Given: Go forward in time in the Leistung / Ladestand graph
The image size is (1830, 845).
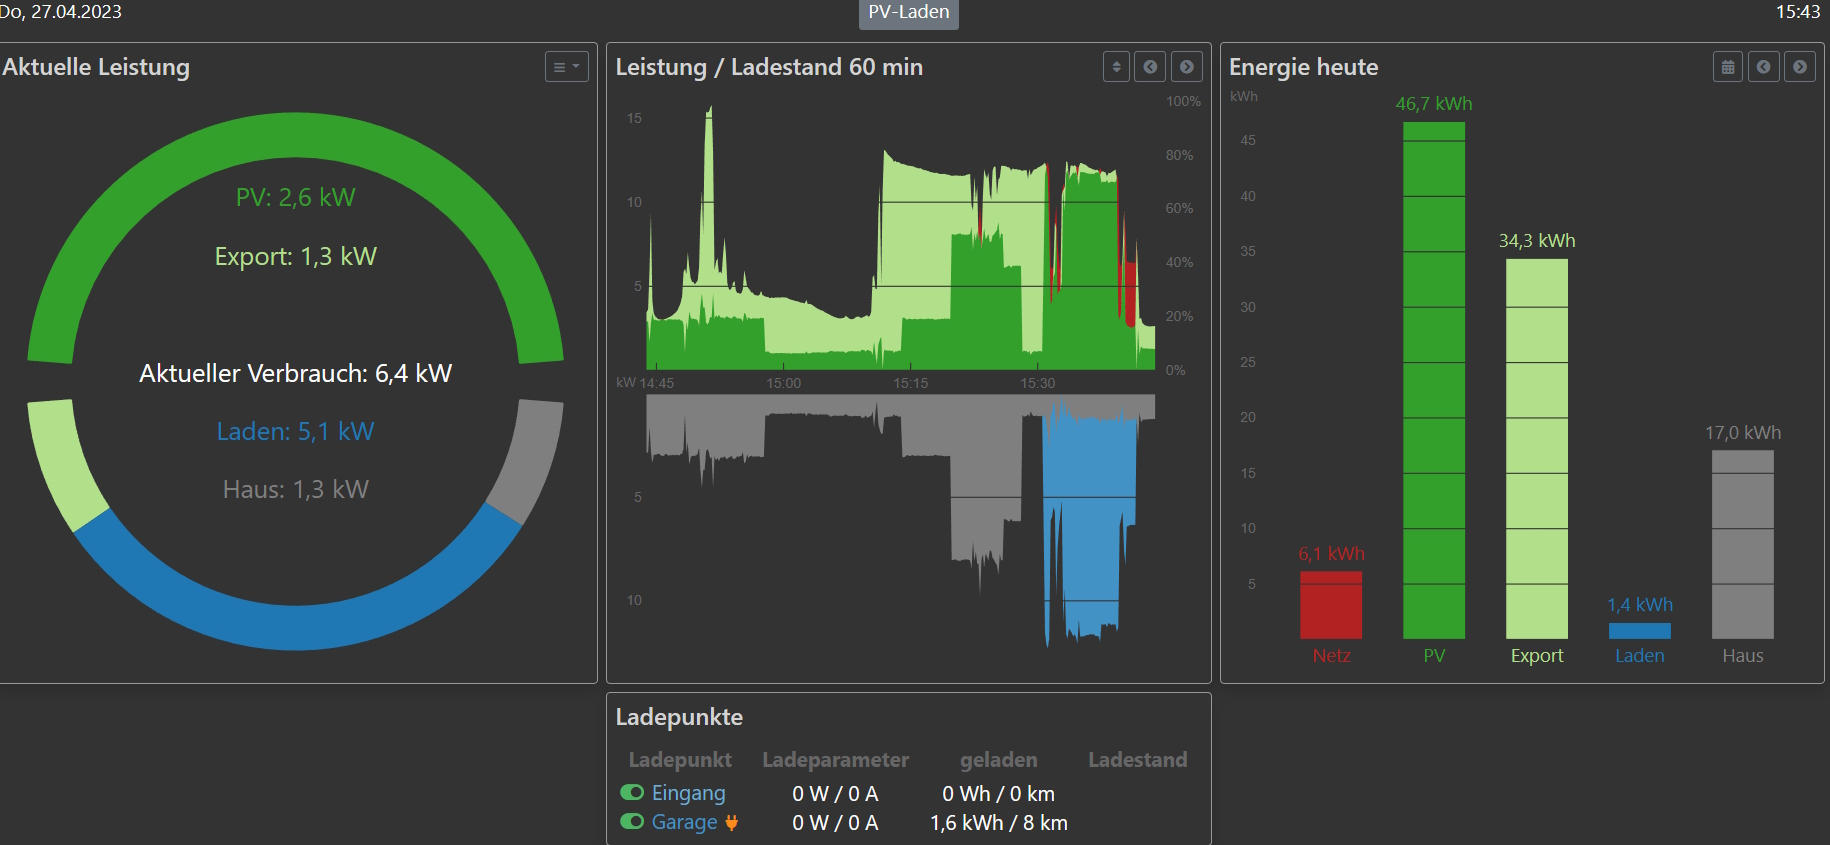Looking at the screenshot, I should click(x=1186, y=67).
